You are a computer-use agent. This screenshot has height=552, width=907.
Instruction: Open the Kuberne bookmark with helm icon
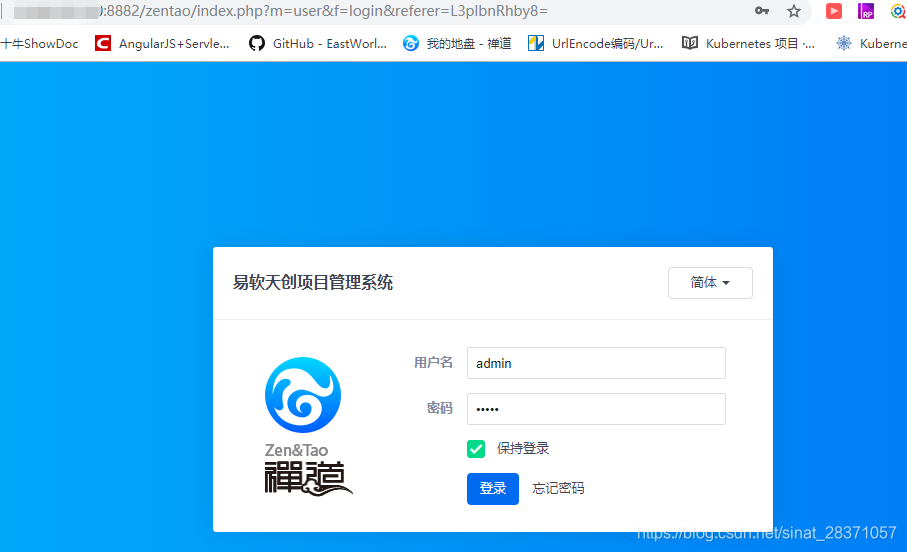[x=871, y=43]
